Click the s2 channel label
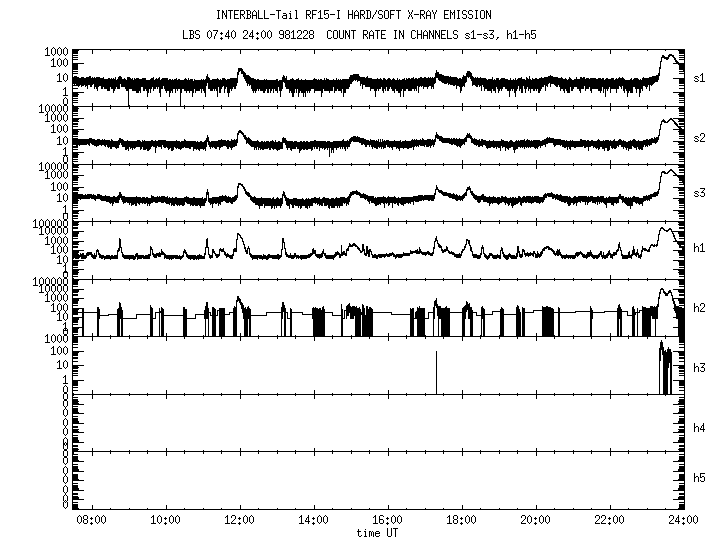This screenshot has height=550, width=720. point(699,136)
